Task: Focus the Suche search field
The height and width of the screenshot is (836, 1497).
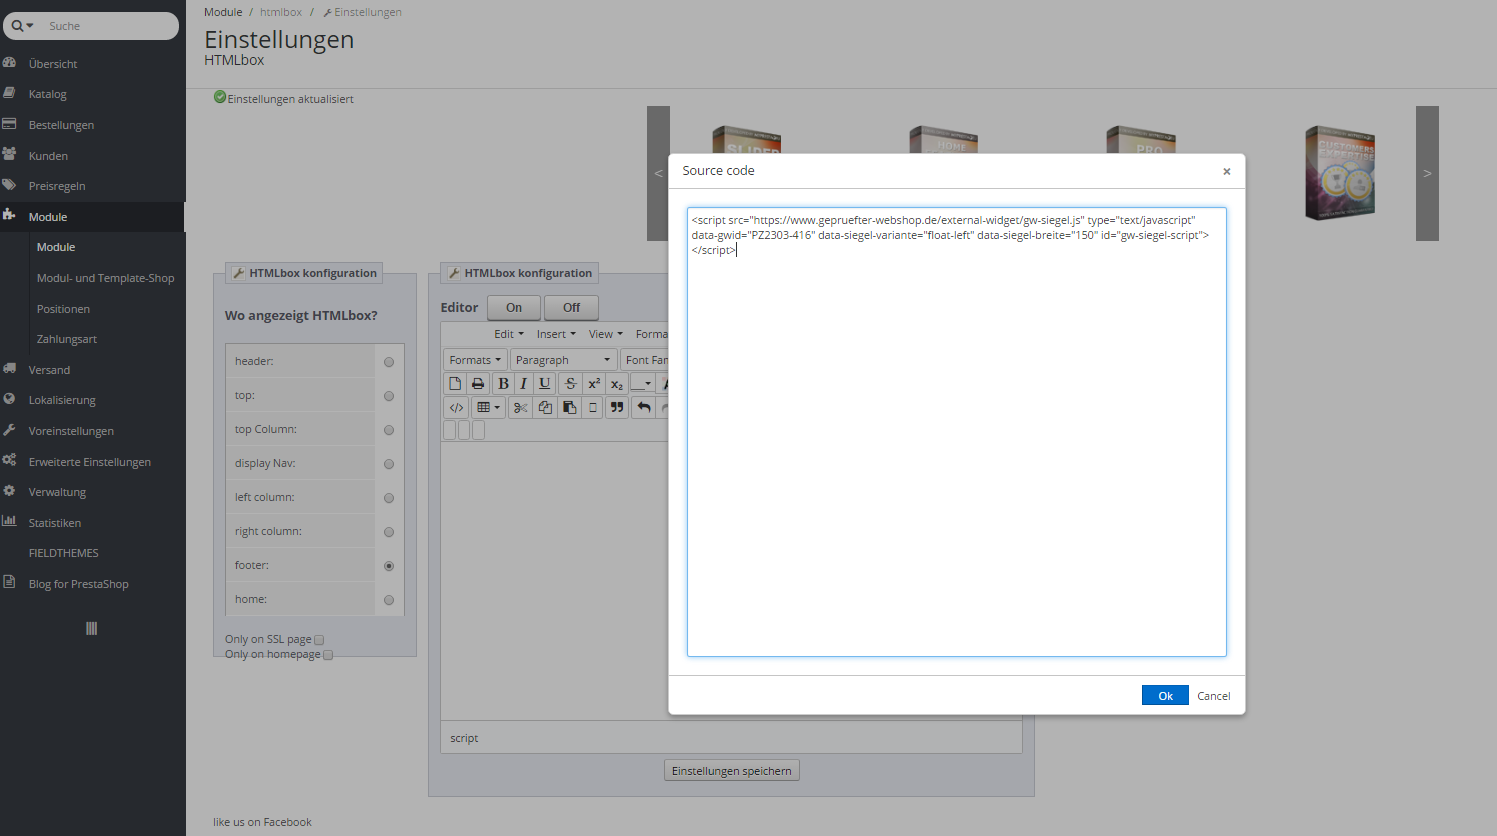Action: click(110, 26)
